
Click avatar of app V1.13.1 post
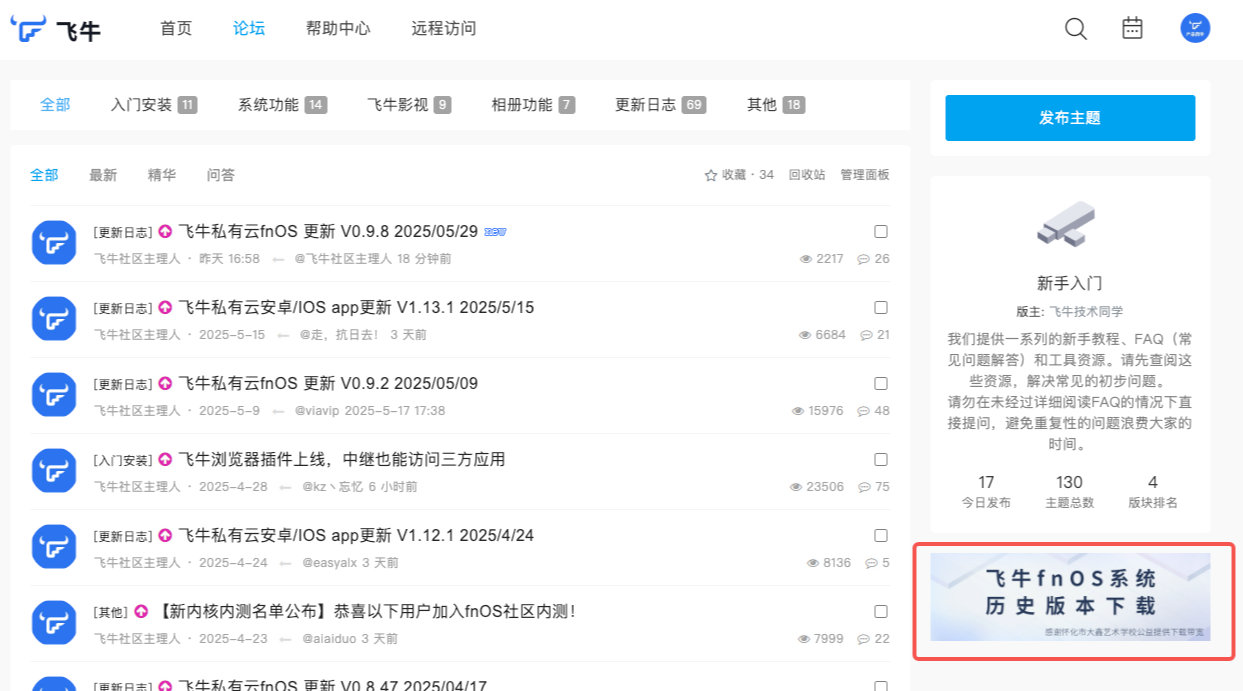tap(54, 319)
